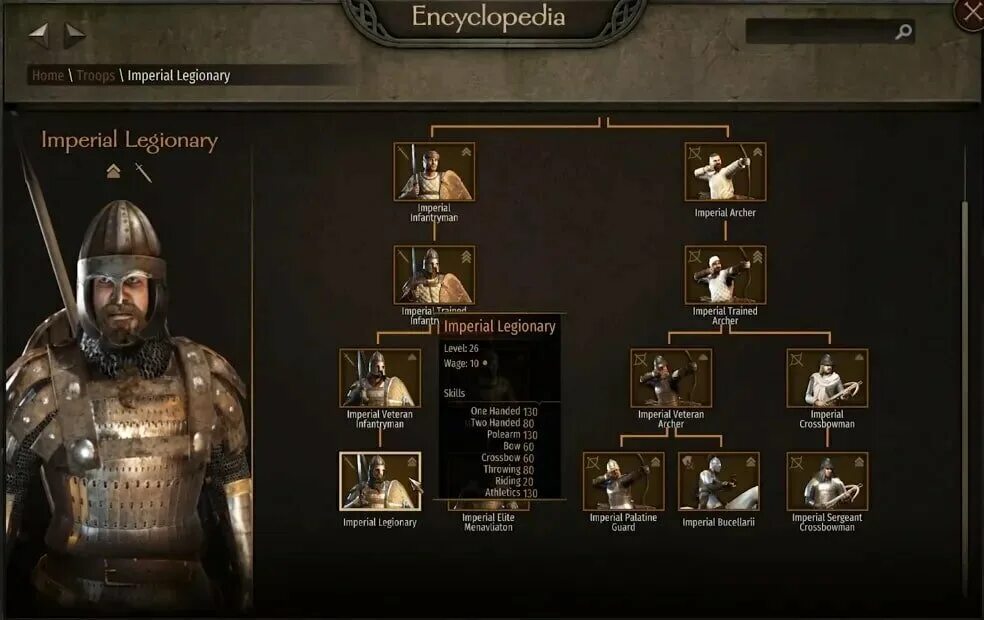Image resolution: width=984 pixels, height=620 pixels.
Task: Go to Troops in breadcrumb
Action: (x=95, y=75)
